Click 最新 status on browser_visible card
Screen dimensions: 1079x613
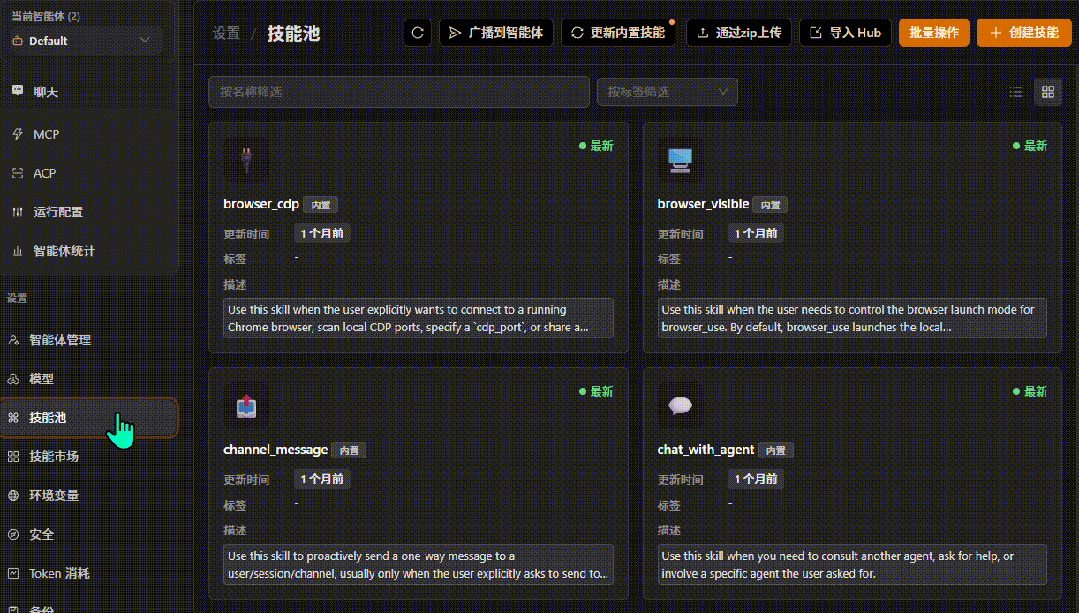tap(1029, 146)
